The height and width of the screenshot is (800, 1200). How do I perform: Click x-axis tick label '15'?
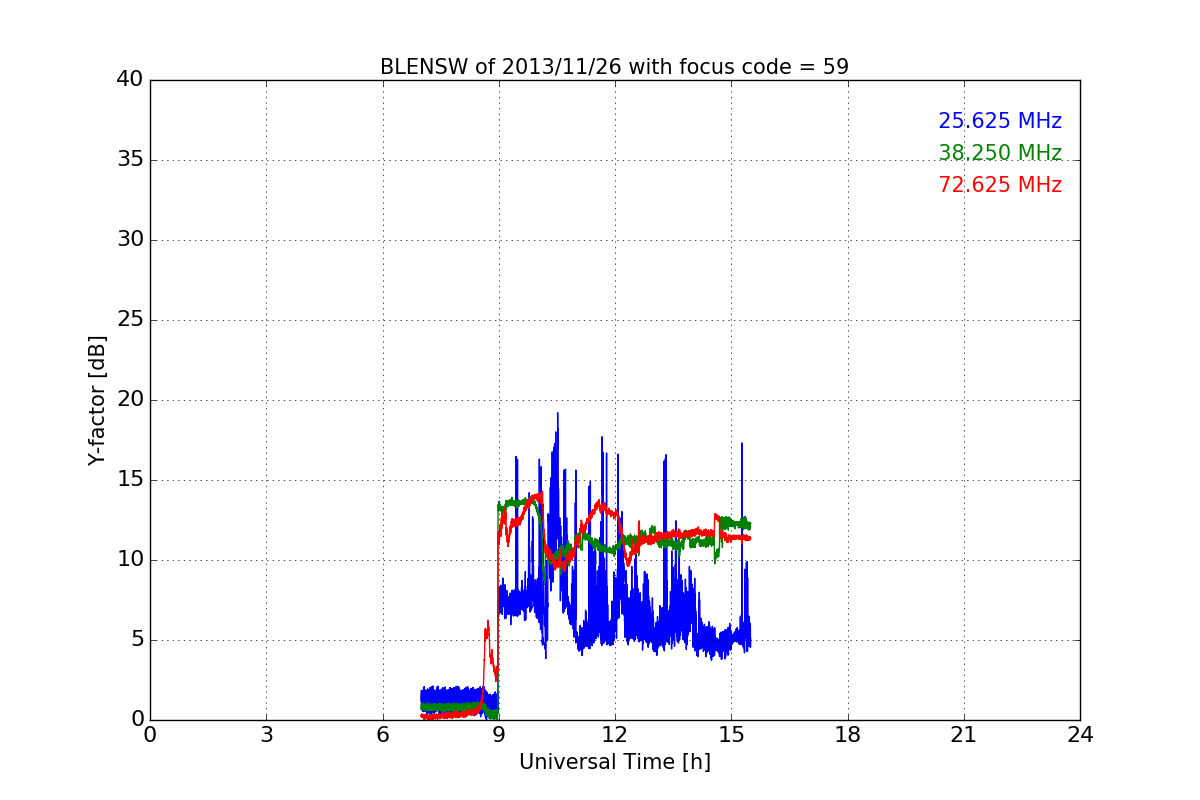pos(731,735)
